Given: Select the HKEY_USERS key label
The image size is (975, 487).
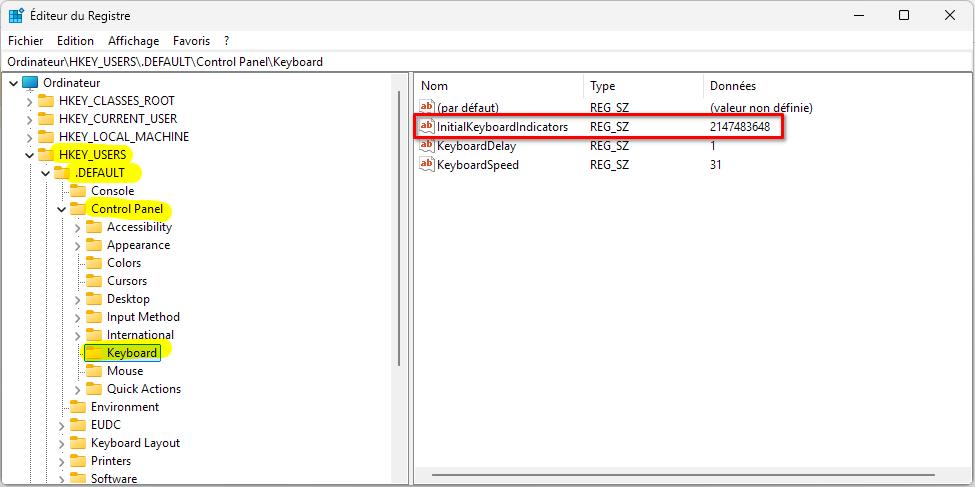Looking at the screenshot, I should point(93,155).
